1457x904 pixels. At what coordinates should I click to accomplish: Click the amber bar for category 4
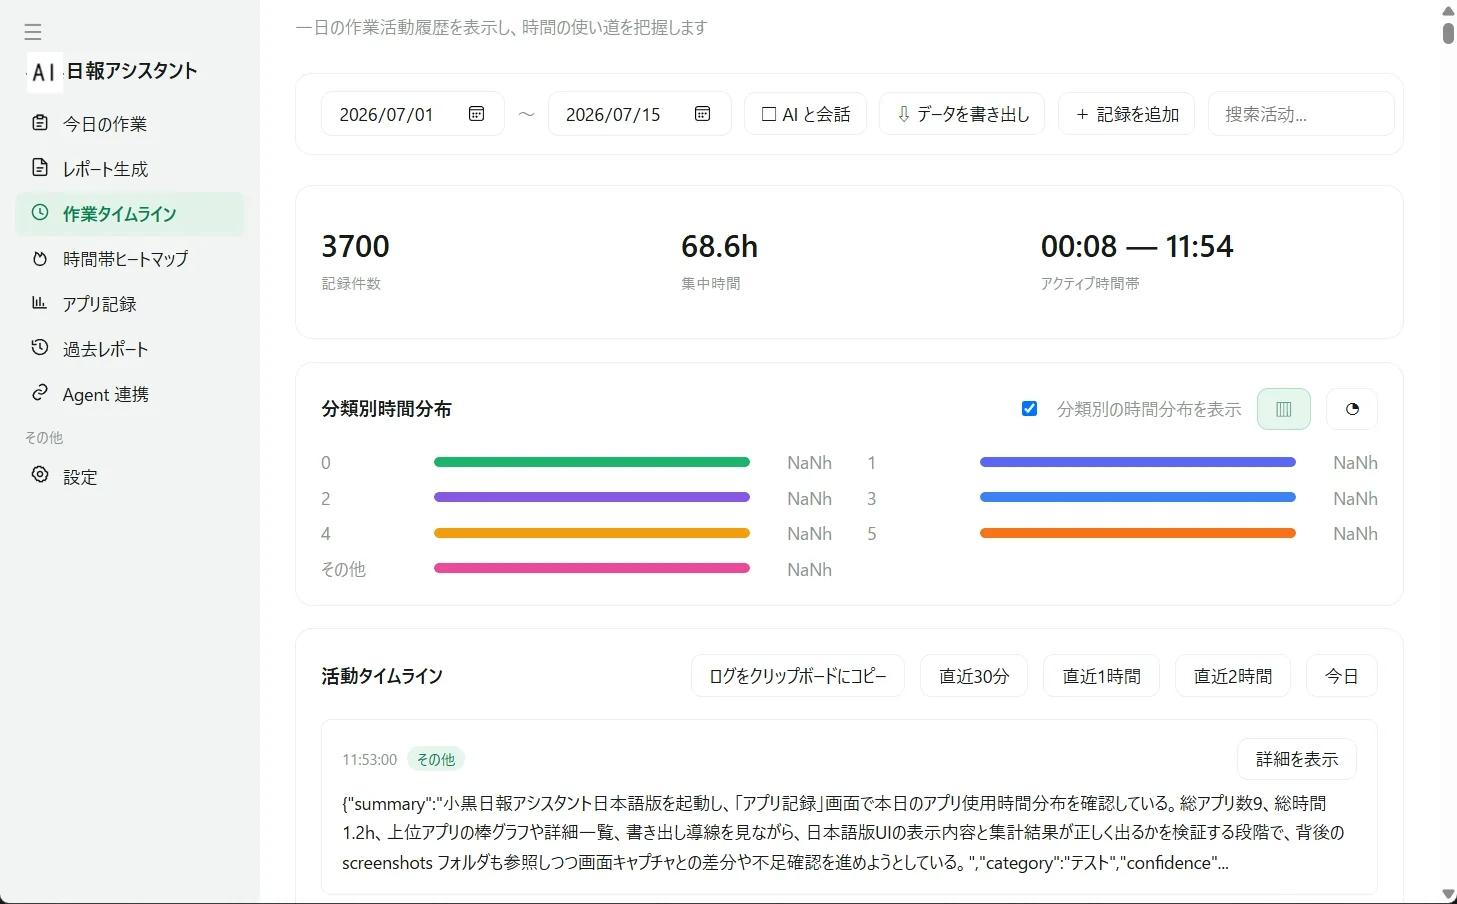(x=592, y=533)
